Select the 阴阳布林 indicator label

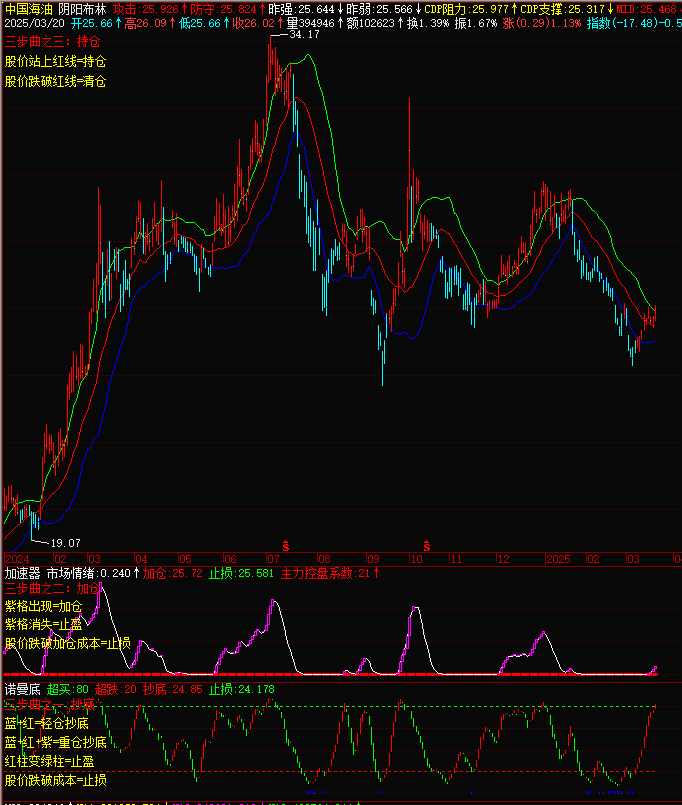point(82,9)
